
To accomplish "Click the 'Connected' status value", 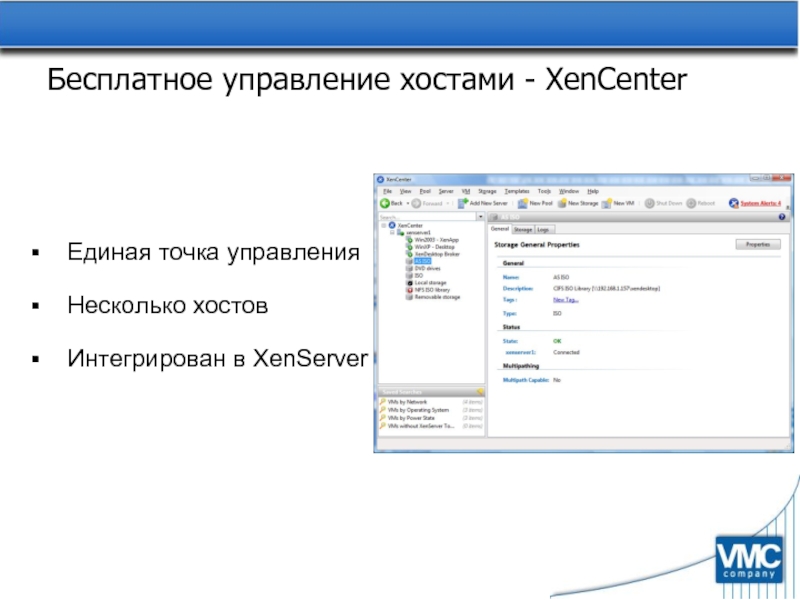I will click(x=566, y=353).
